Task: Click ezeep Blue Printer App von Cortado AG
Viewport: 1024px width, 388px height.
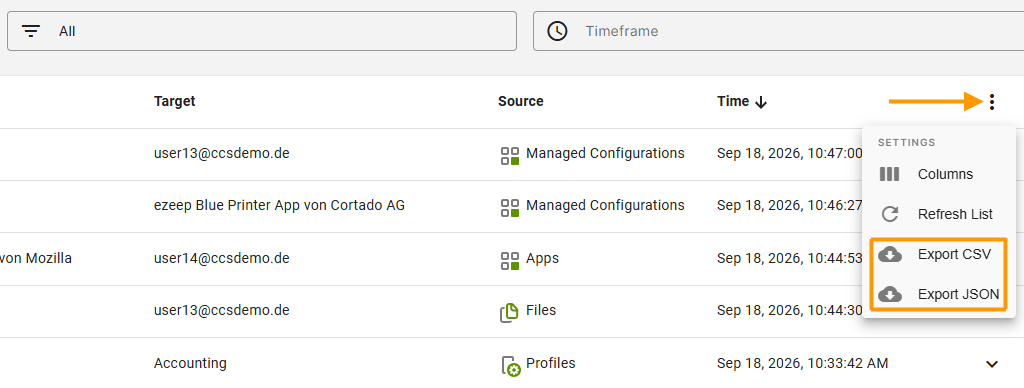Action: 280,206
